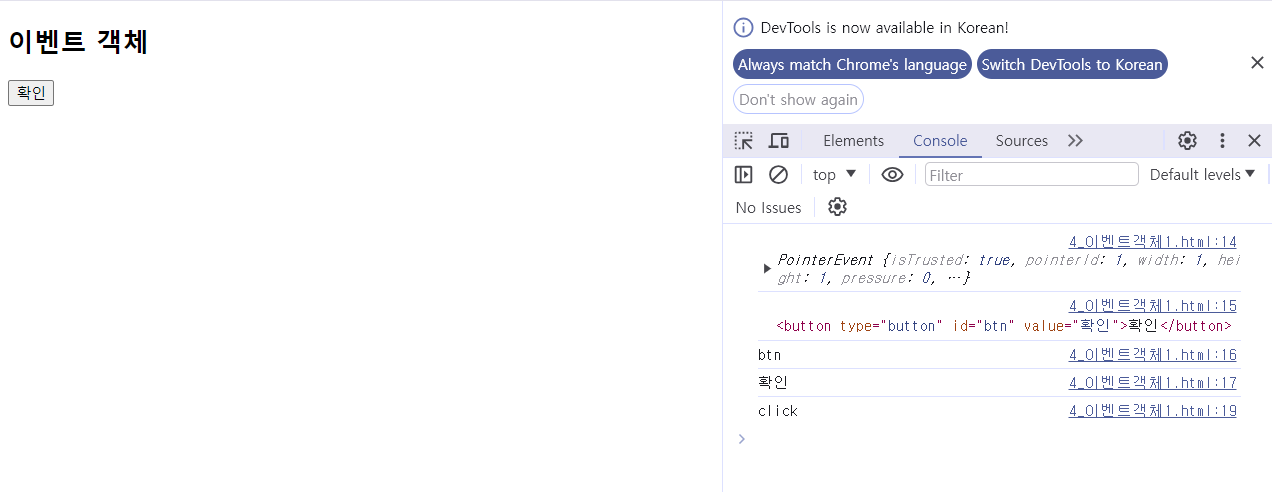Show more DevTools tabs chevron
The width and height of the screenshot is (1272, 492).
point(1075,141)
